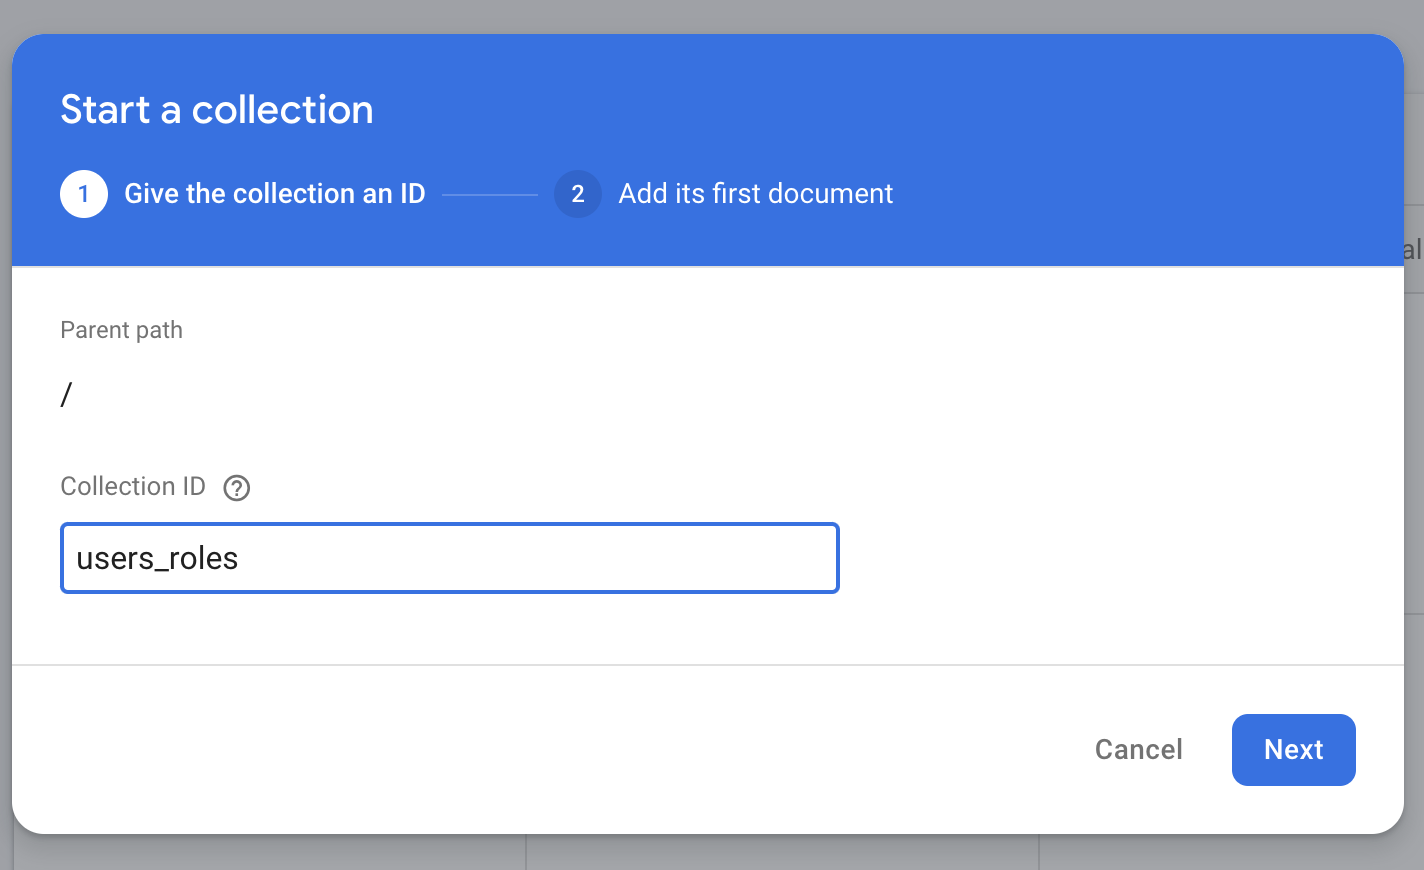Viewport: 1424px width, 870px height.
Task: Cancel the Start a collection dialog
Action: [1138, 750]
